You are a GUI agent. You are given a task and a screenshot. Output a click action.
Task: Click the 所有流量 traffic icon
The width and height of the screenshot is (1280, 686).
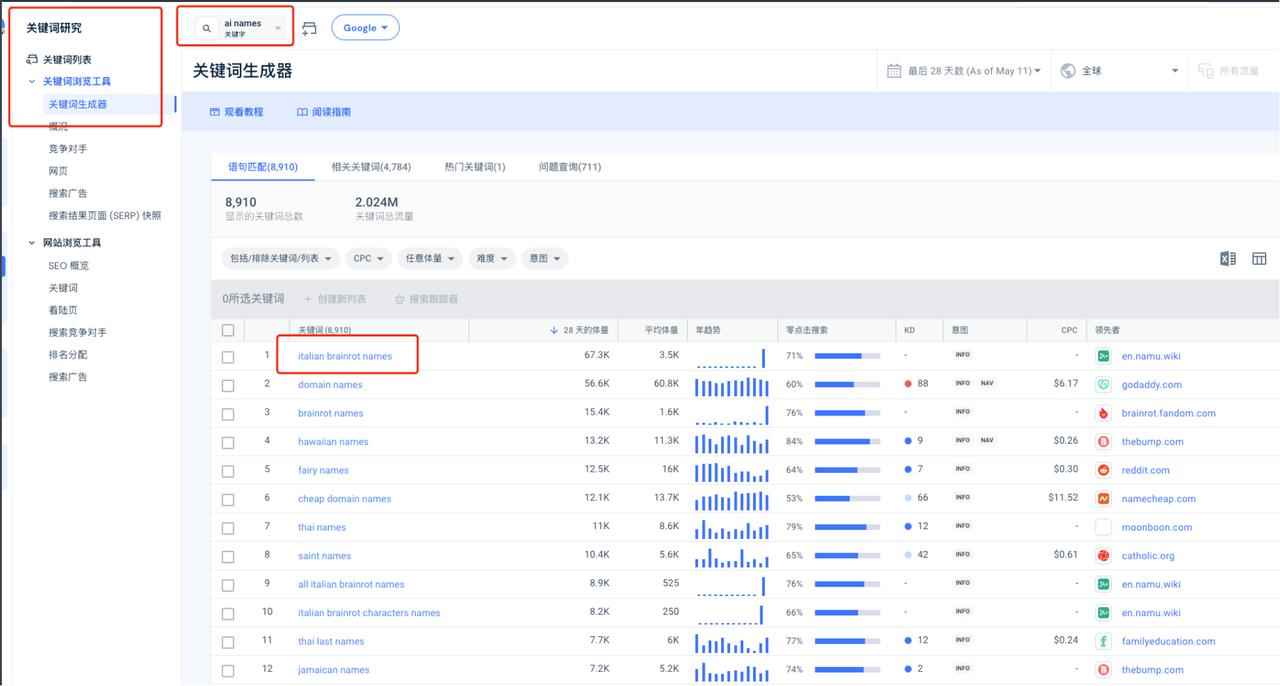1206,71
